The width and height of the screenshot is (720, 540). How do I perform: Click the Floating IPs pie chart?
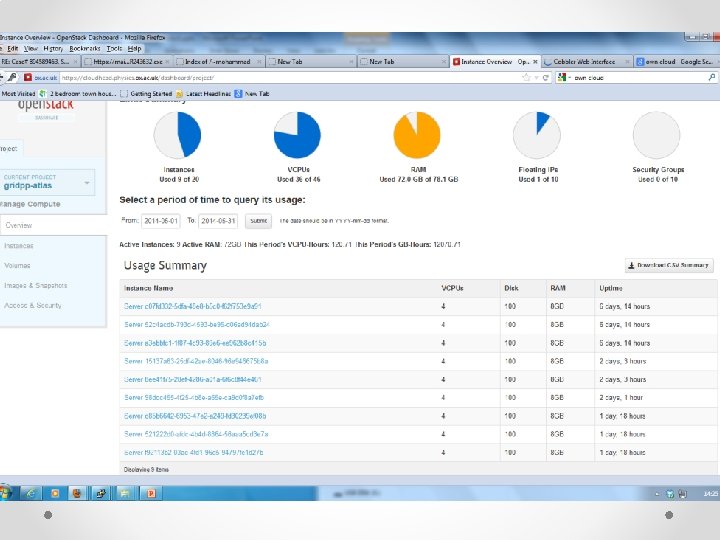pyautogui.click(x=537, y=135)
